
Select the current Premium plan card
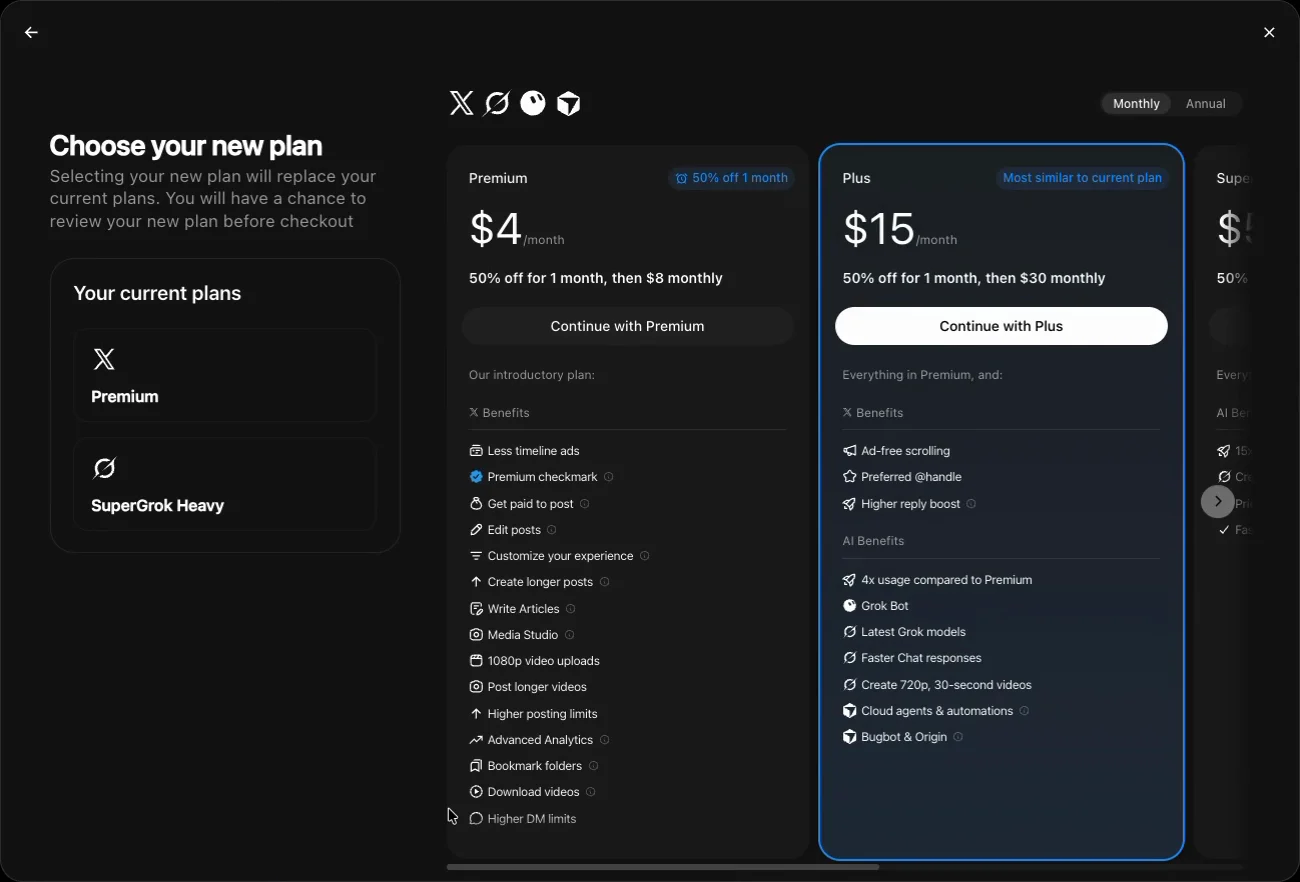click(225, 376)
